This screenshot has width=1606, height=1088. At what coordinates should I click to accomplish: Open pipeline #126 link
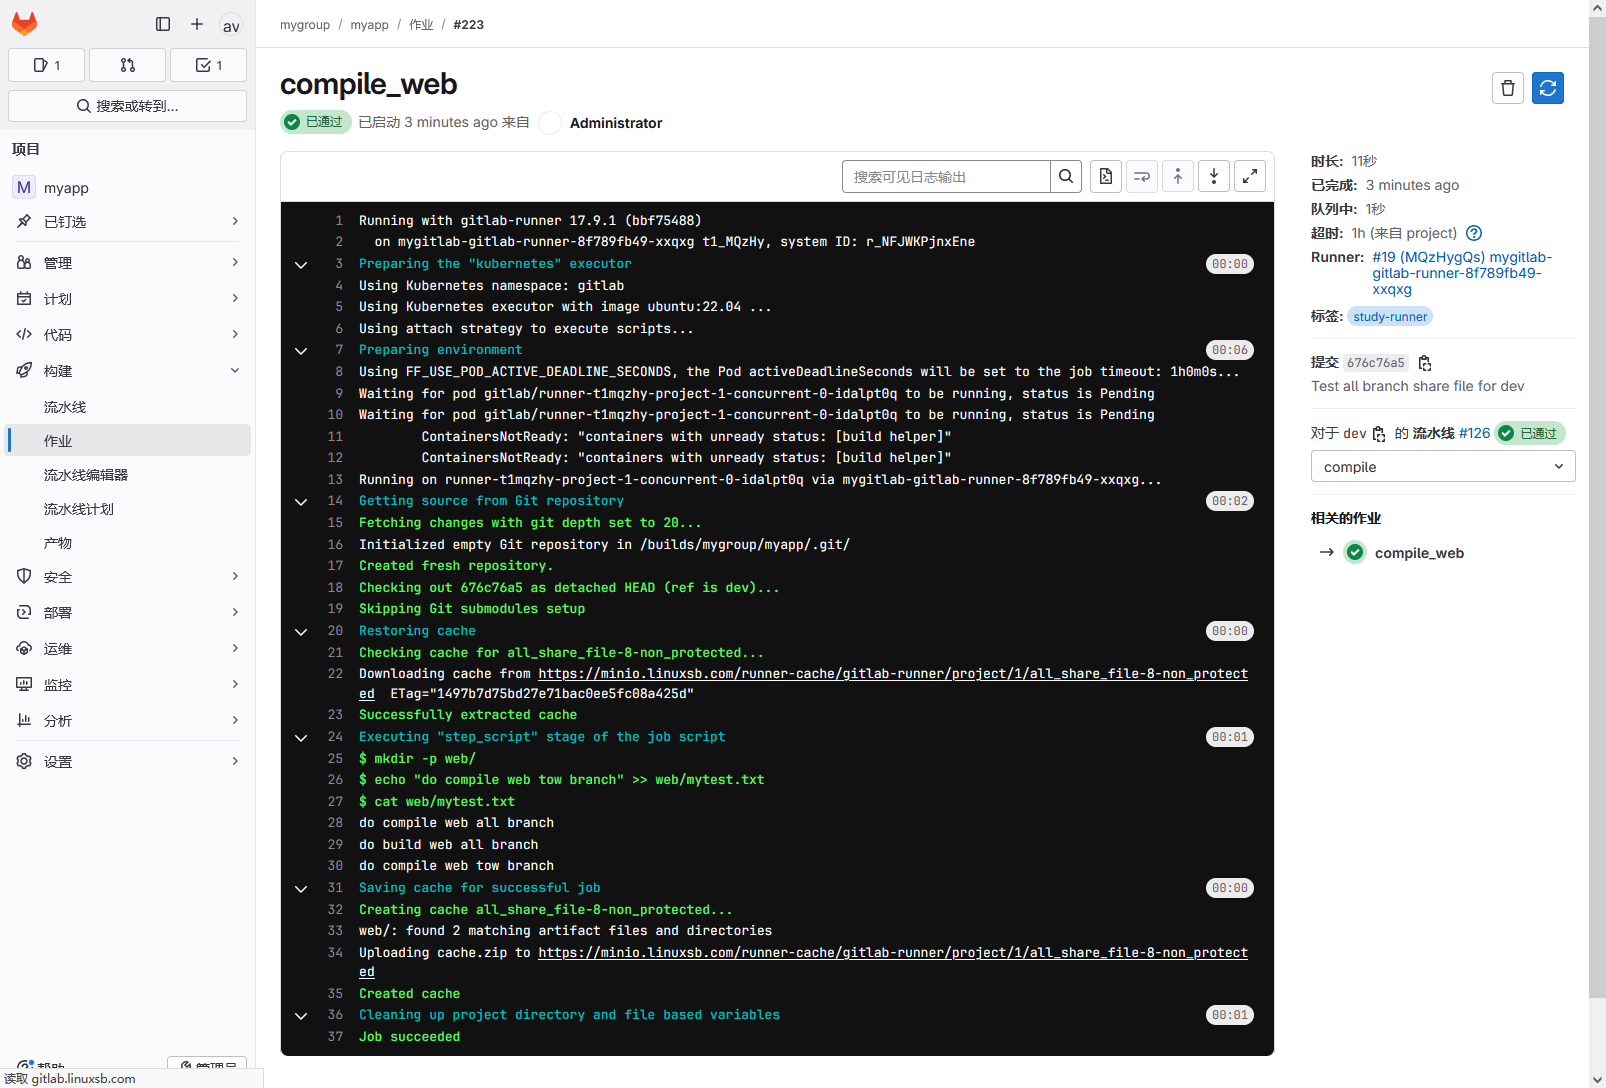pyautogui.click(x=1474, y=433)
